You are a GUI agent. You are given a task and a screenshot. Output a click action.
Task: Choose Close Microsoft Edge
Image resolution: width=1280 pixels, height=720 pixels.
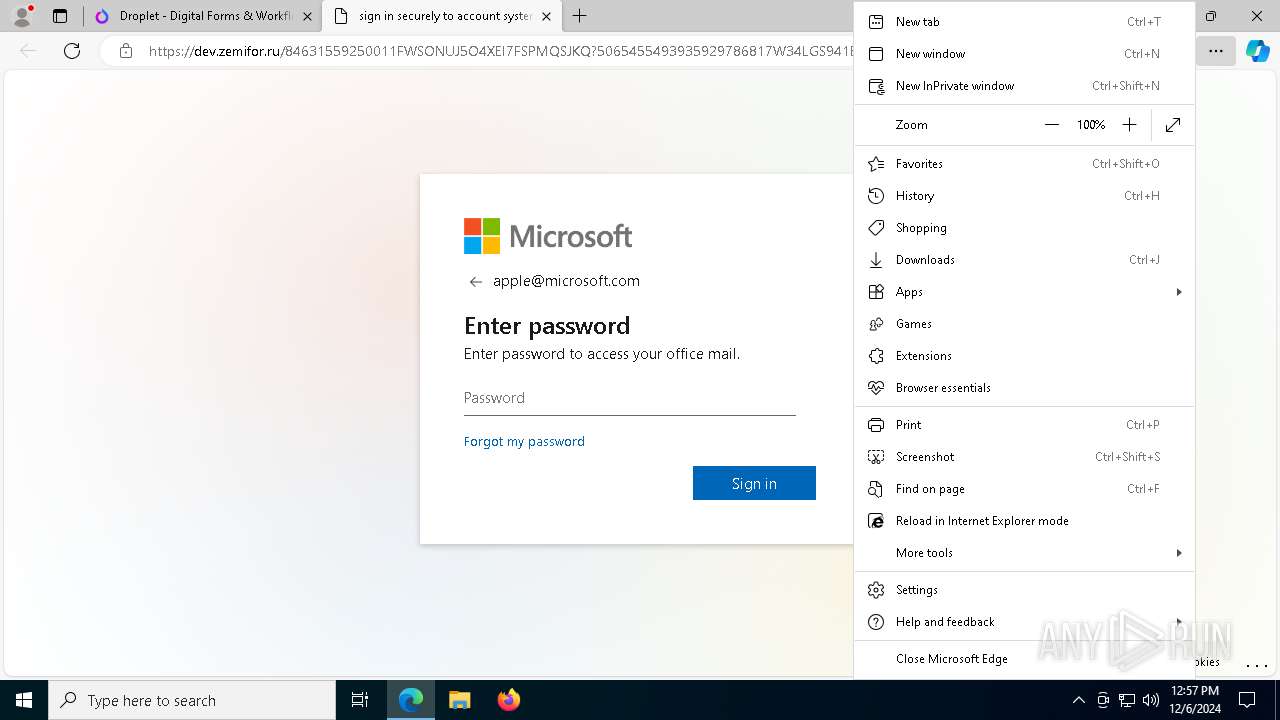point(1024,659)
